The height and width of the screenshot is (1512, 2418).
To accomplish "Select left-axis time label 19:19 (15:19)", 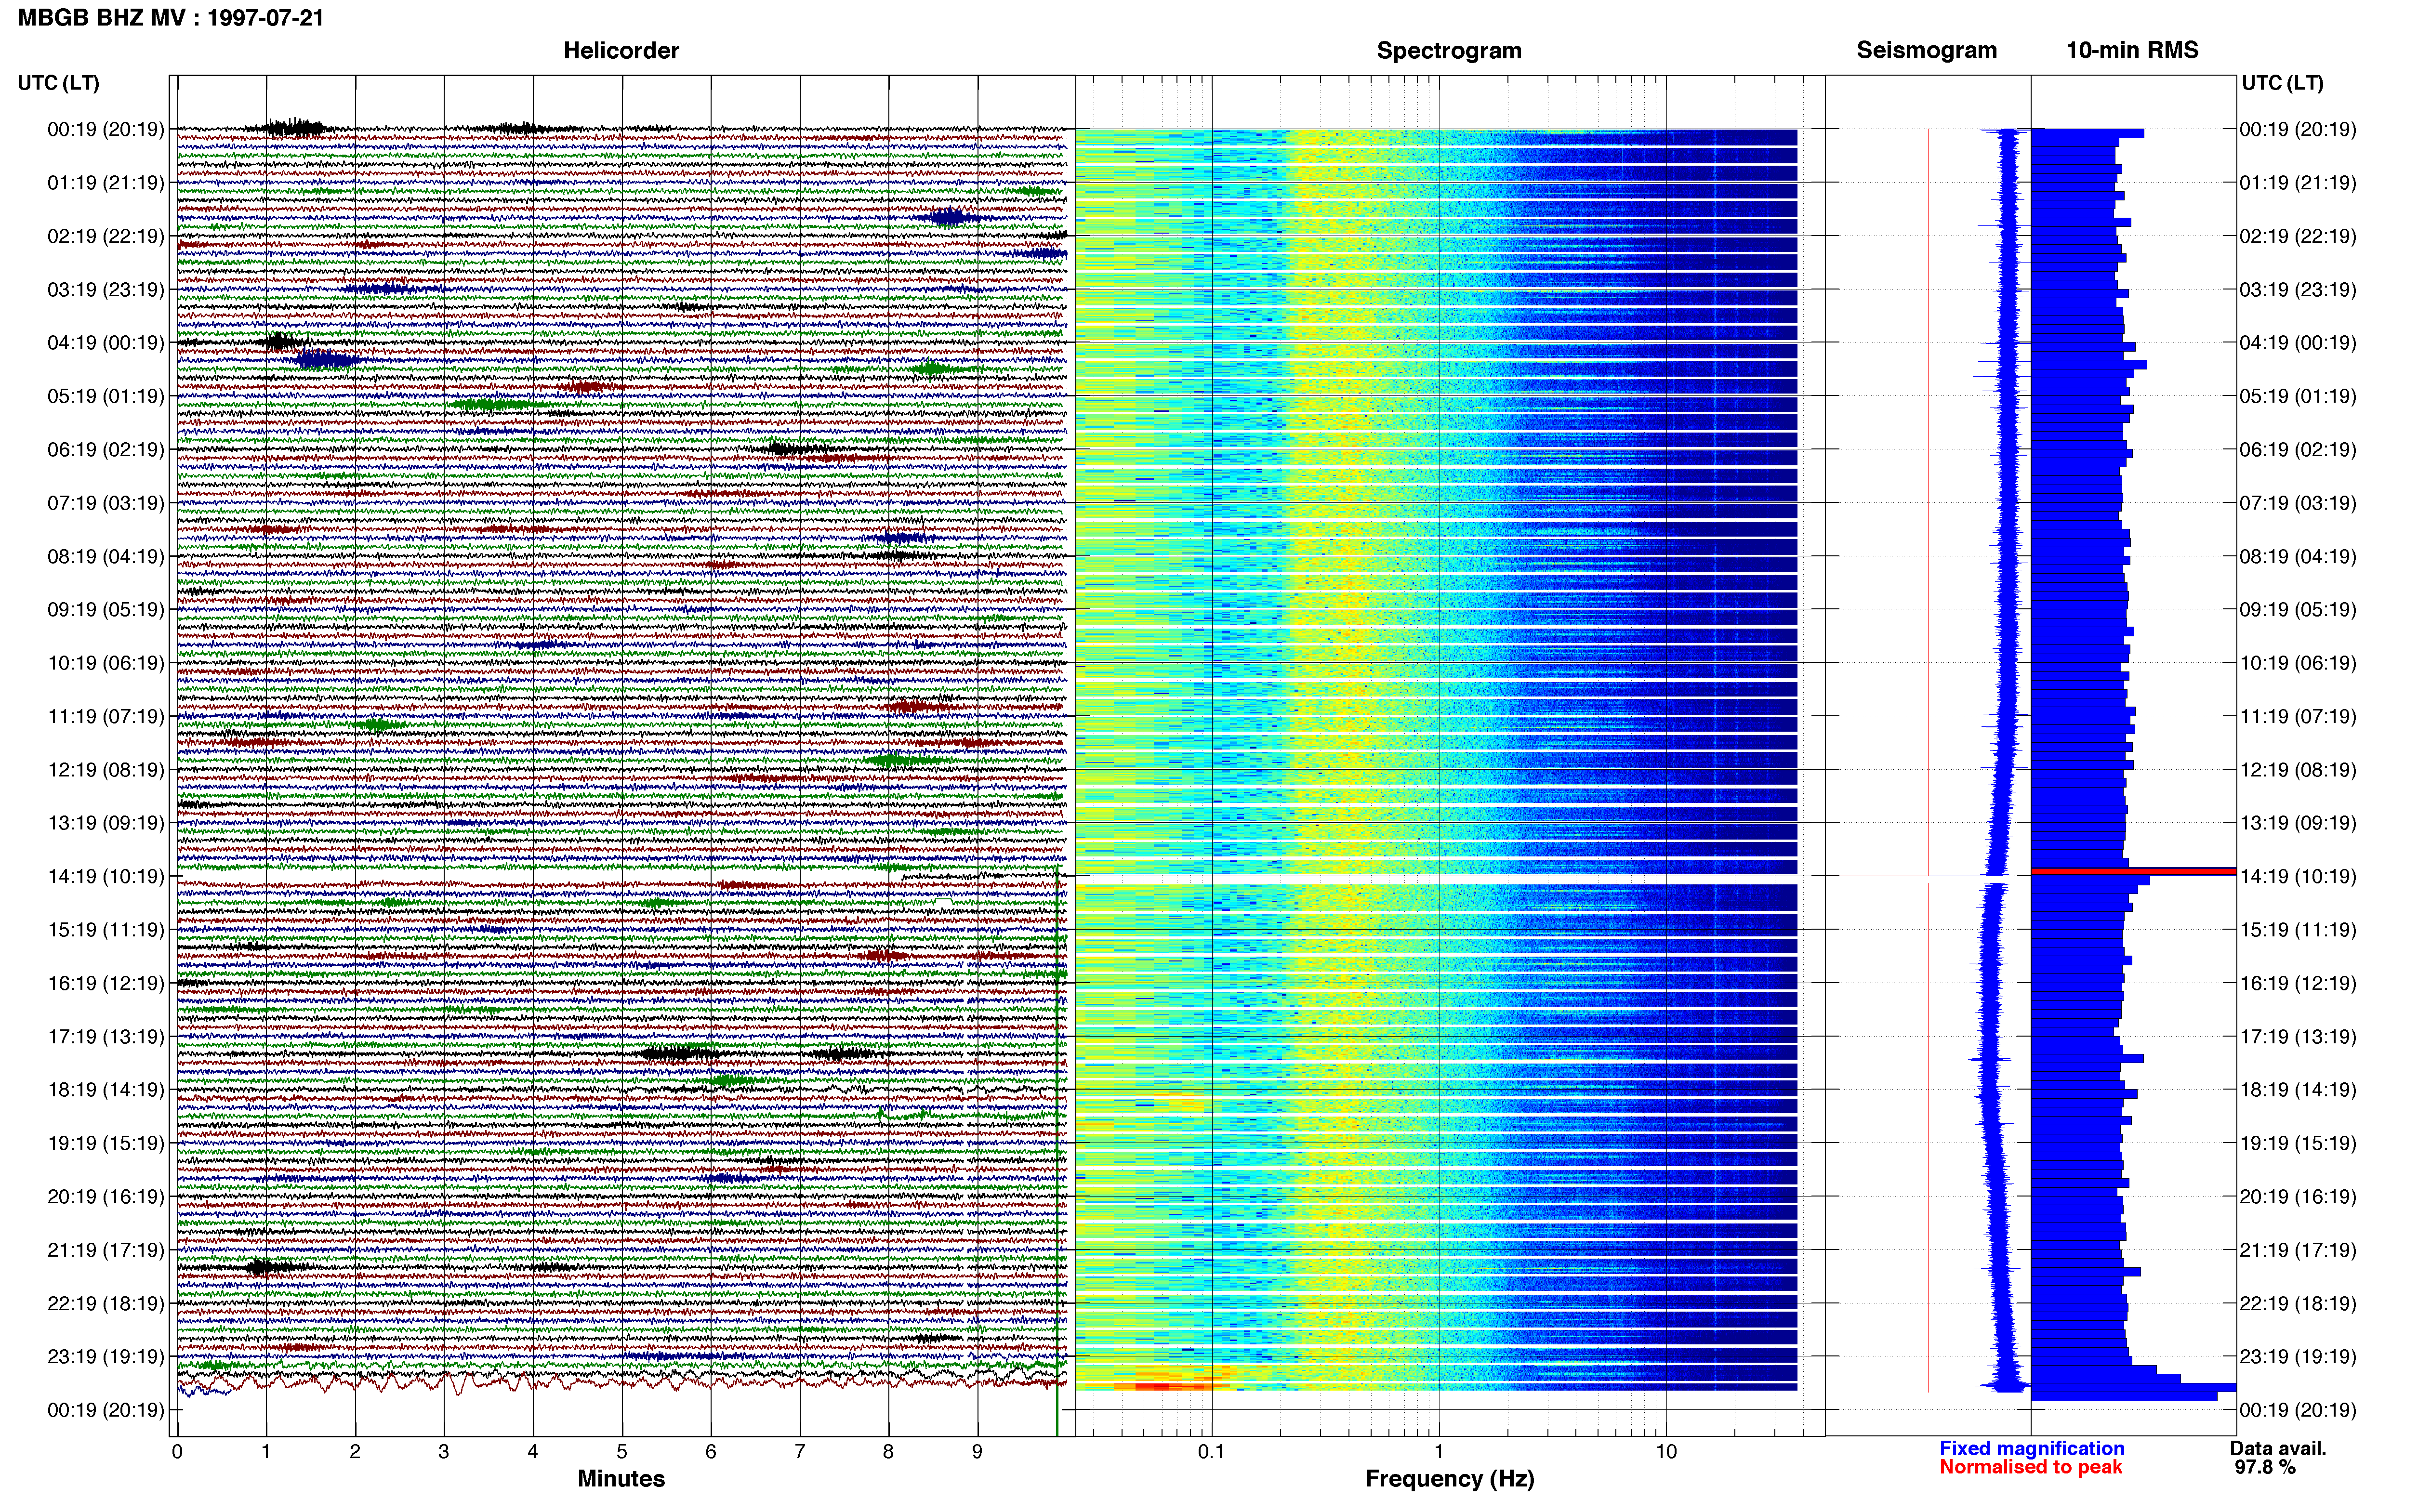I will [106, 1143].
